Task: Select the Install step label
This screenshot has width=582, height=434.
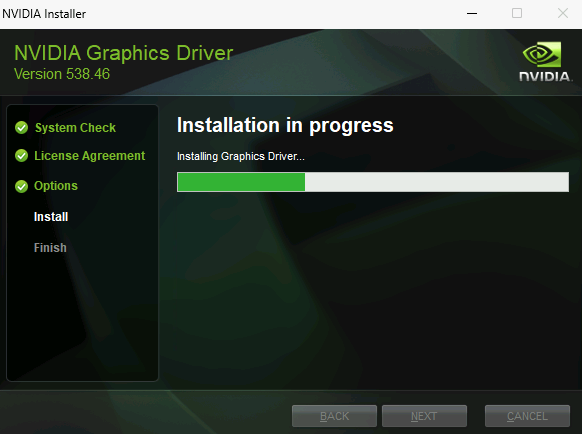Action: [51, 217]
